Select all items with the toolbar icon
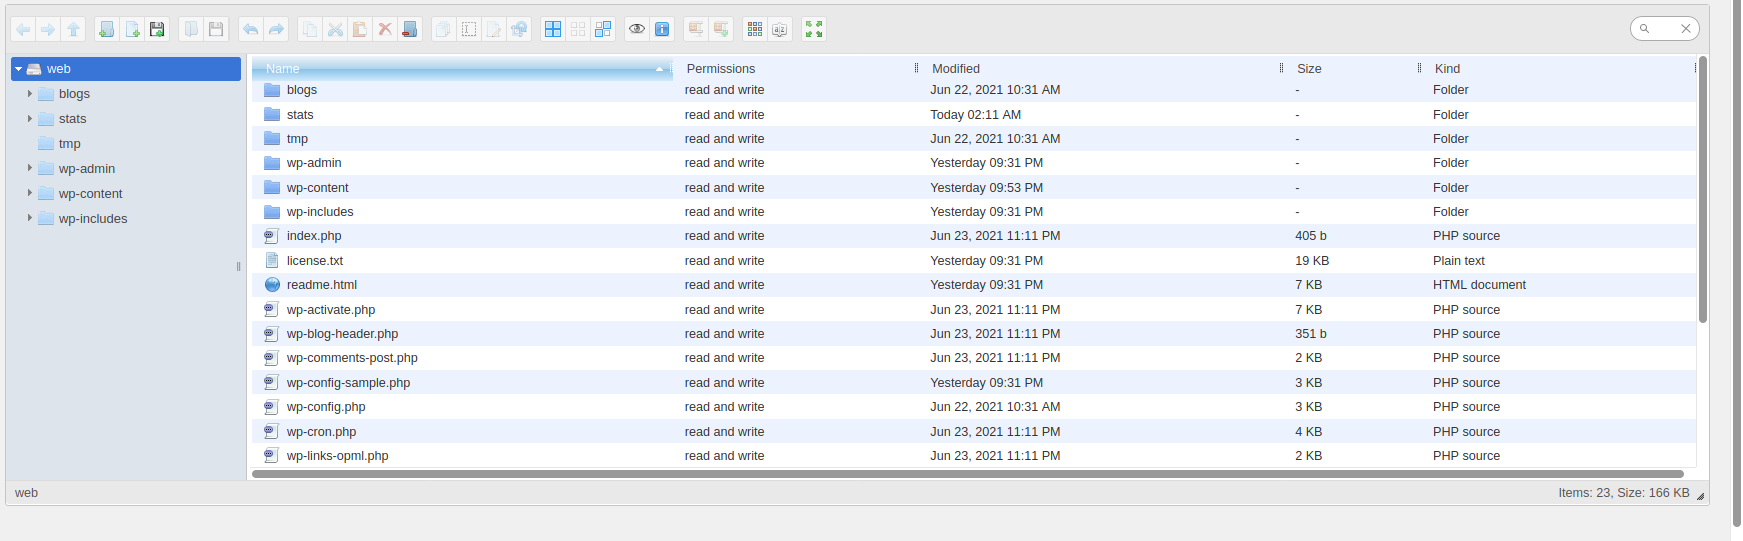 pyautogui.click(x=553, y=29)
